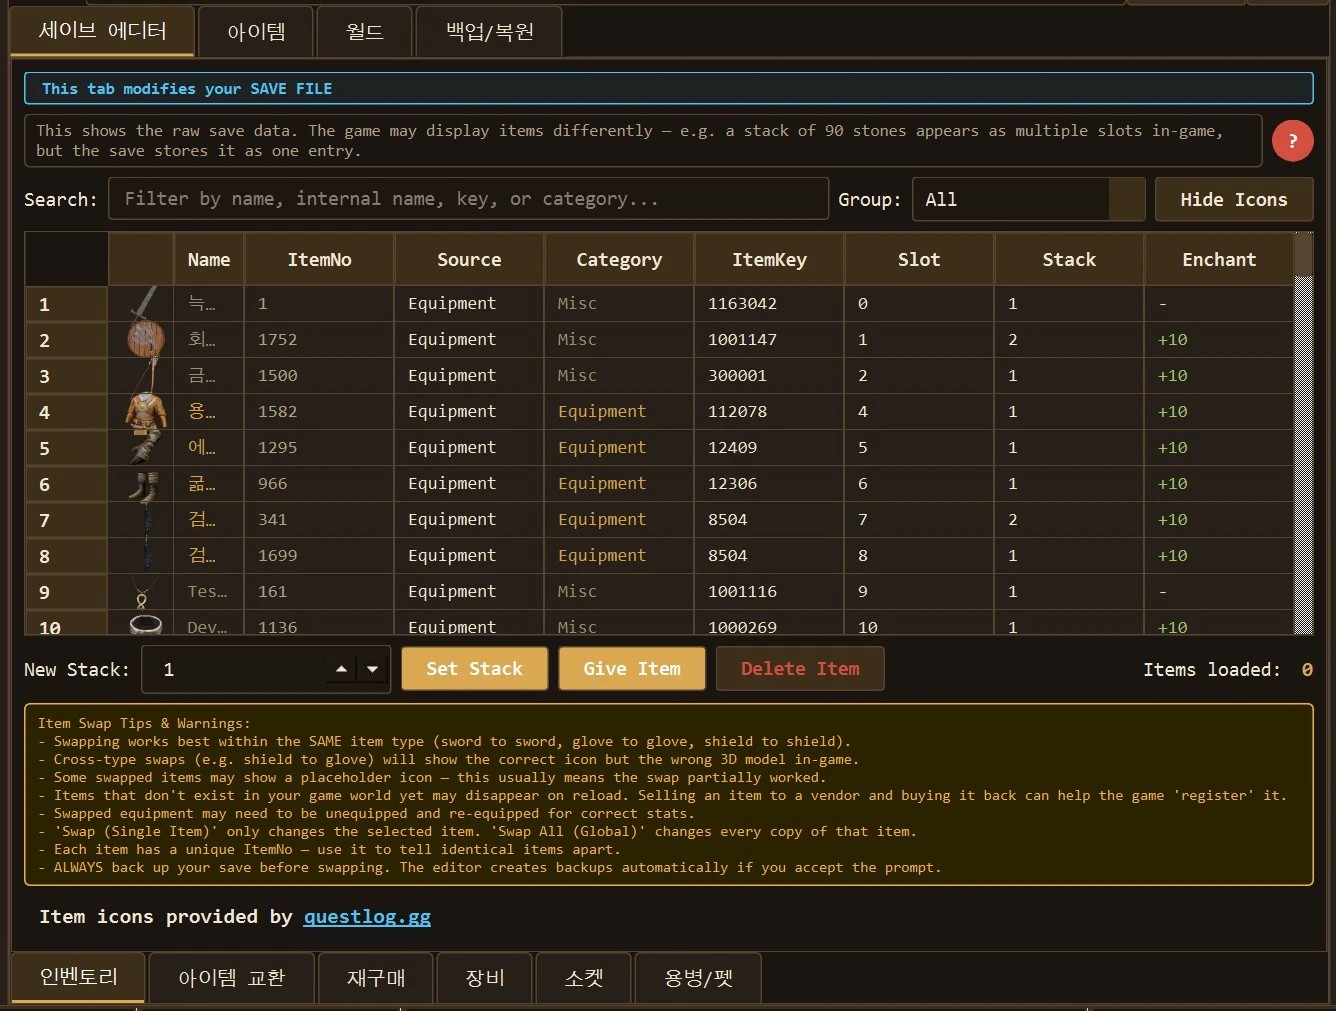This screenshot has height=1011, width=1336.
Task: Sort by the ItemKey column header
Action: click(769, 260)
